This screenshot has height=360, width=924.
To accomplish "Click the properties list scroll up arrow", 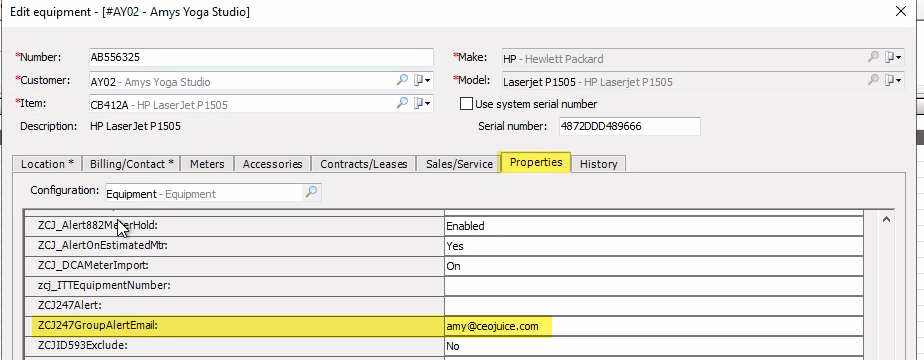I will tap(885, 219).
